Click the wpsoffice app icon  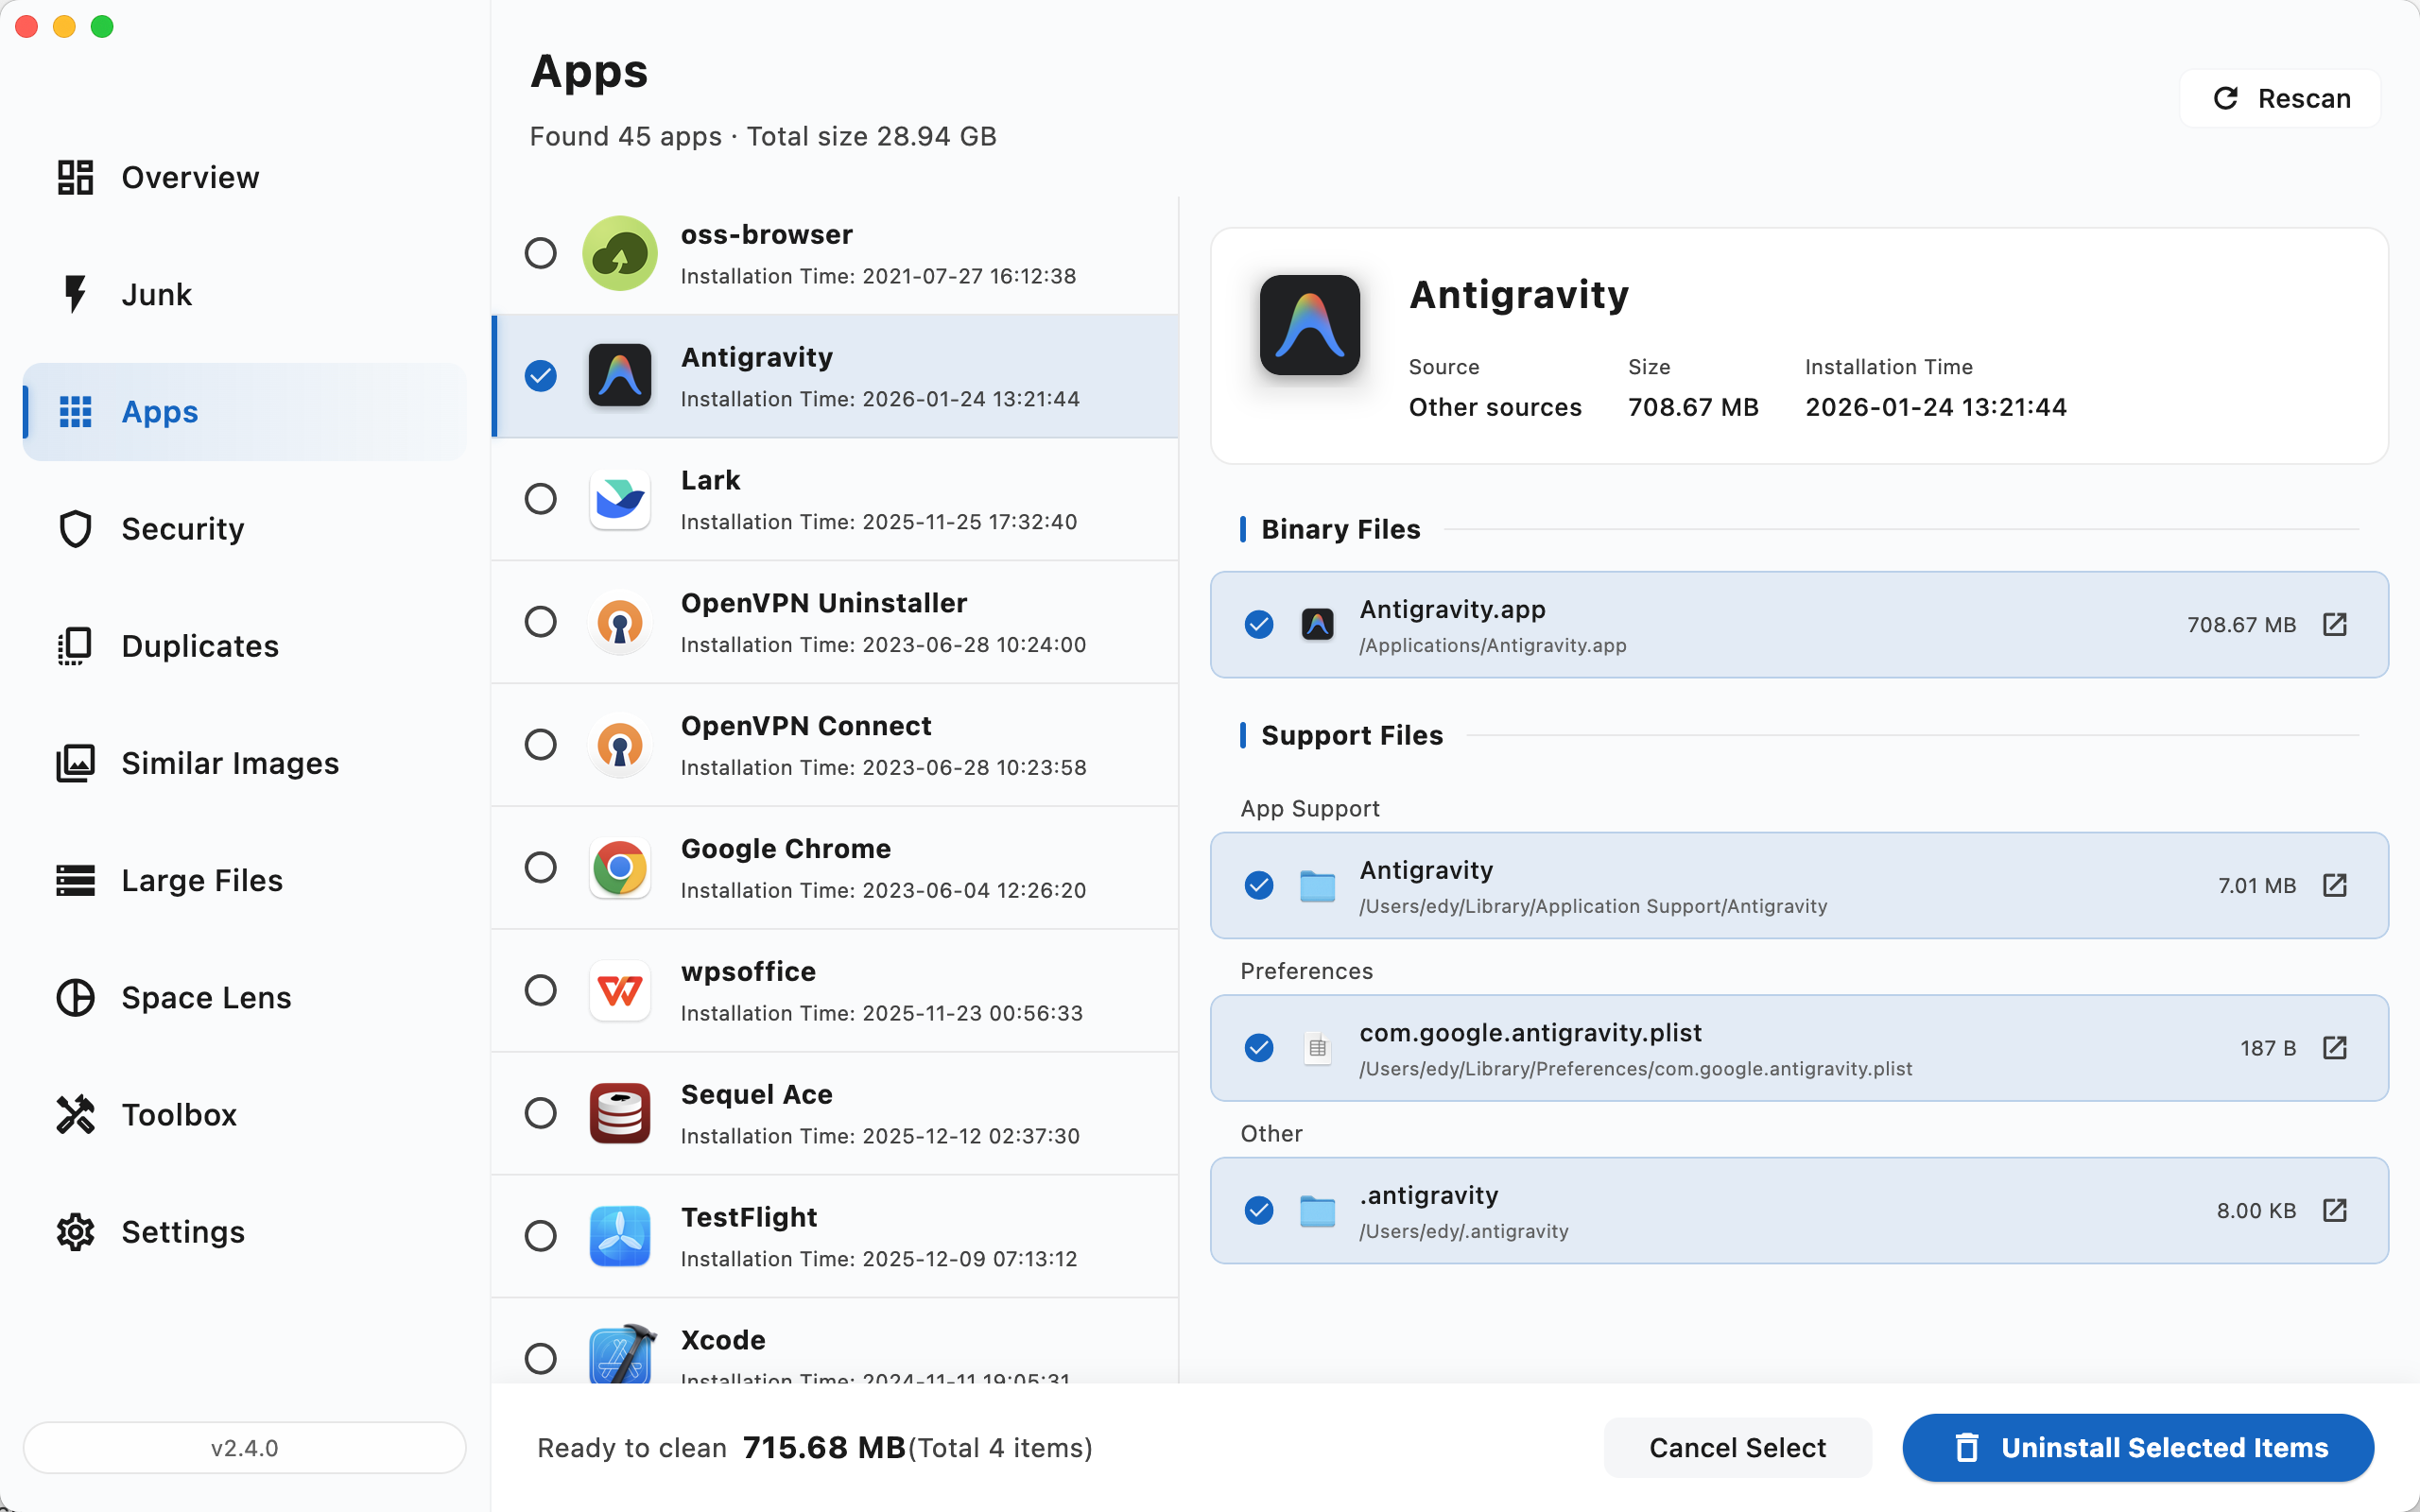(x=620, y=991)
